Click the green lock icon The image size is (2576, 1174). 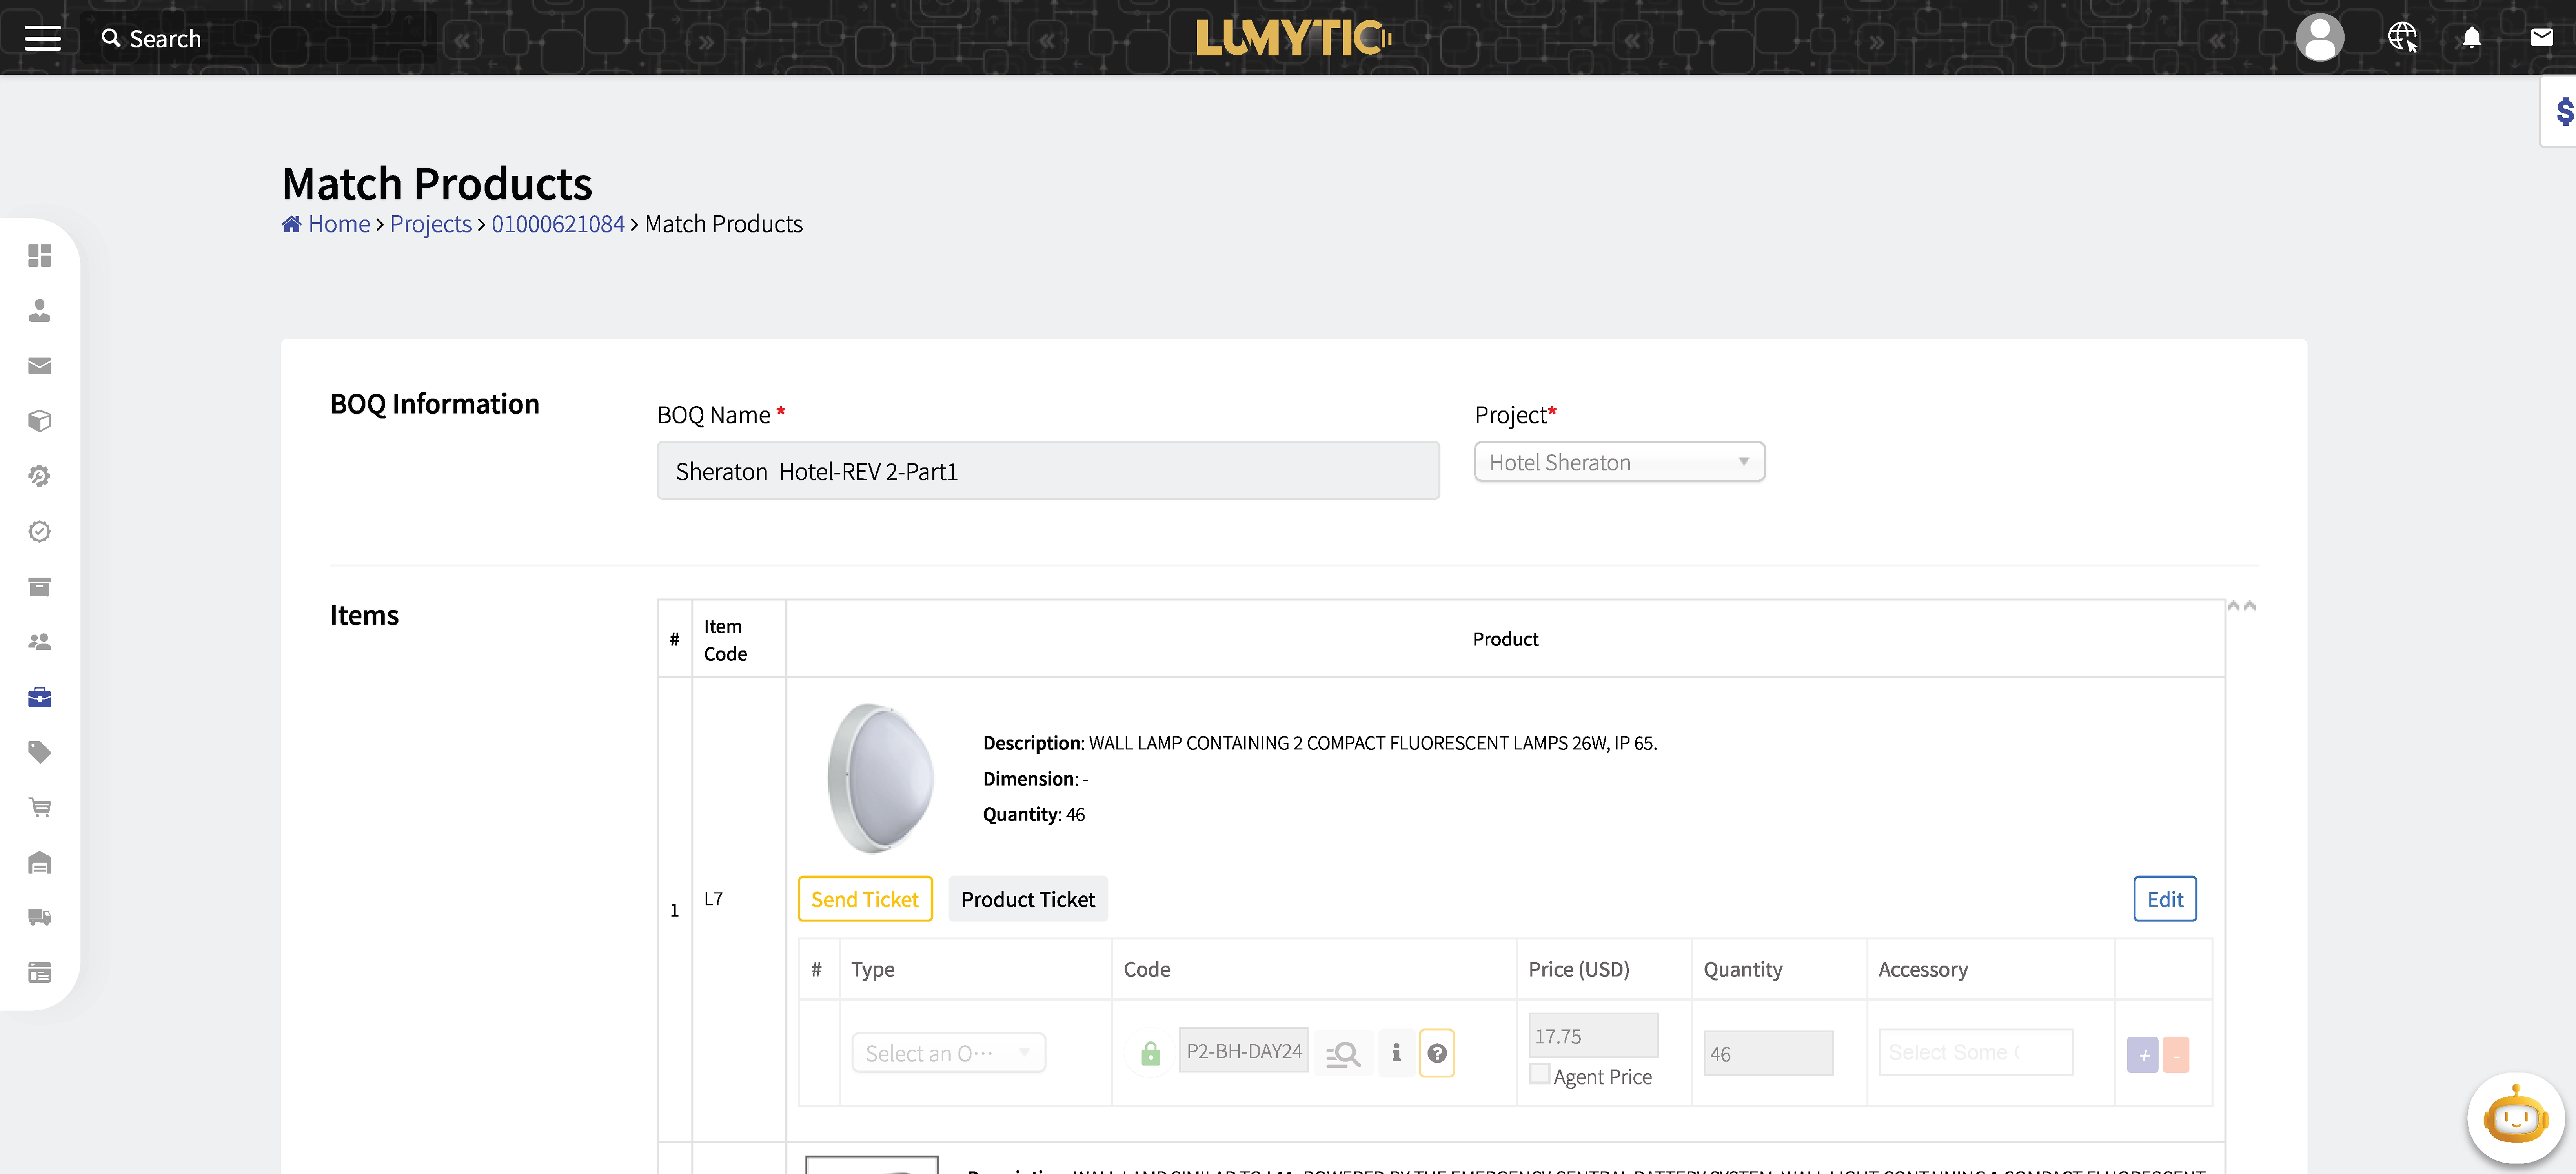click(x=1150, y=1053)
